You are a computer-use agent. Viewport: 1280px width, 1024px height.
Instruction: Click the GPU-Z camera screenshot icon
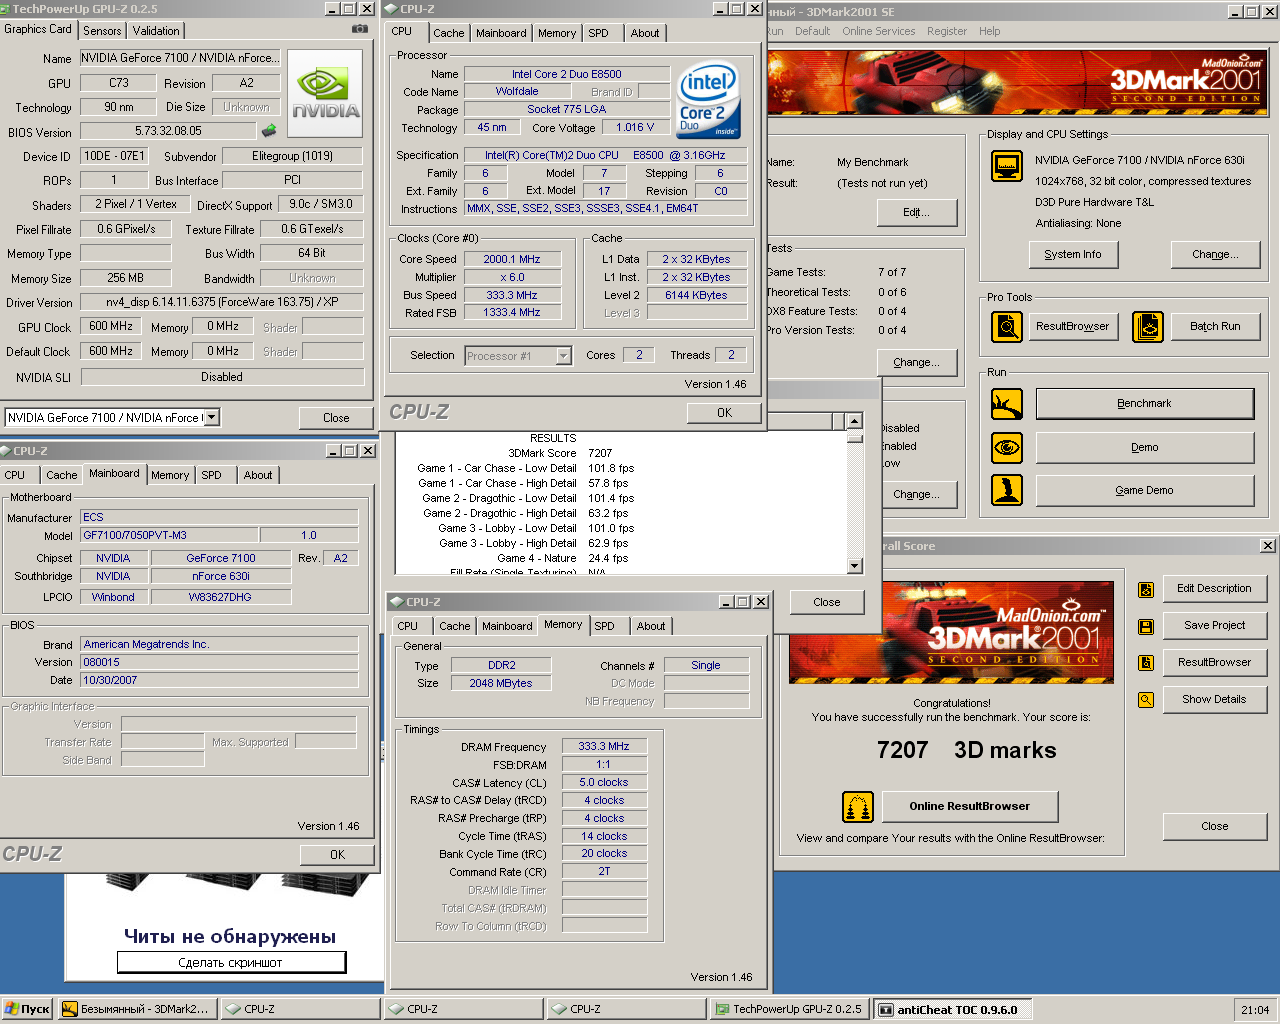[x=360, y=29]
